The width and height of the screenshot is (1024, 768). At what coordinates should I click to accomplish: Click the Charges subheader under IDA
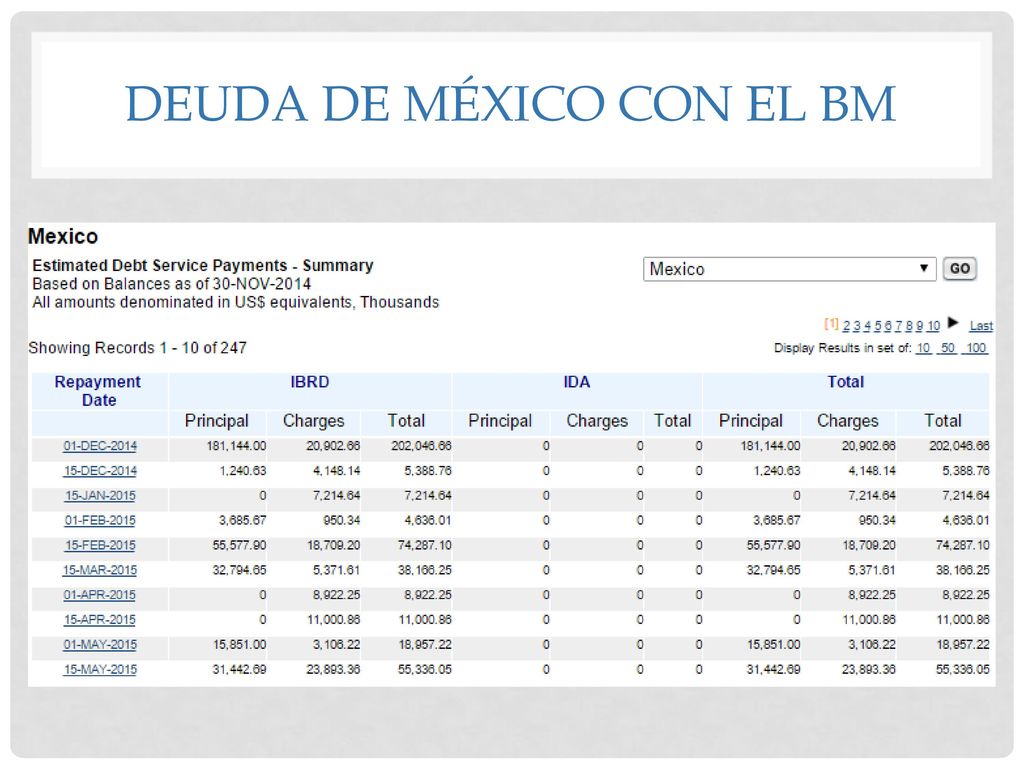597,421
